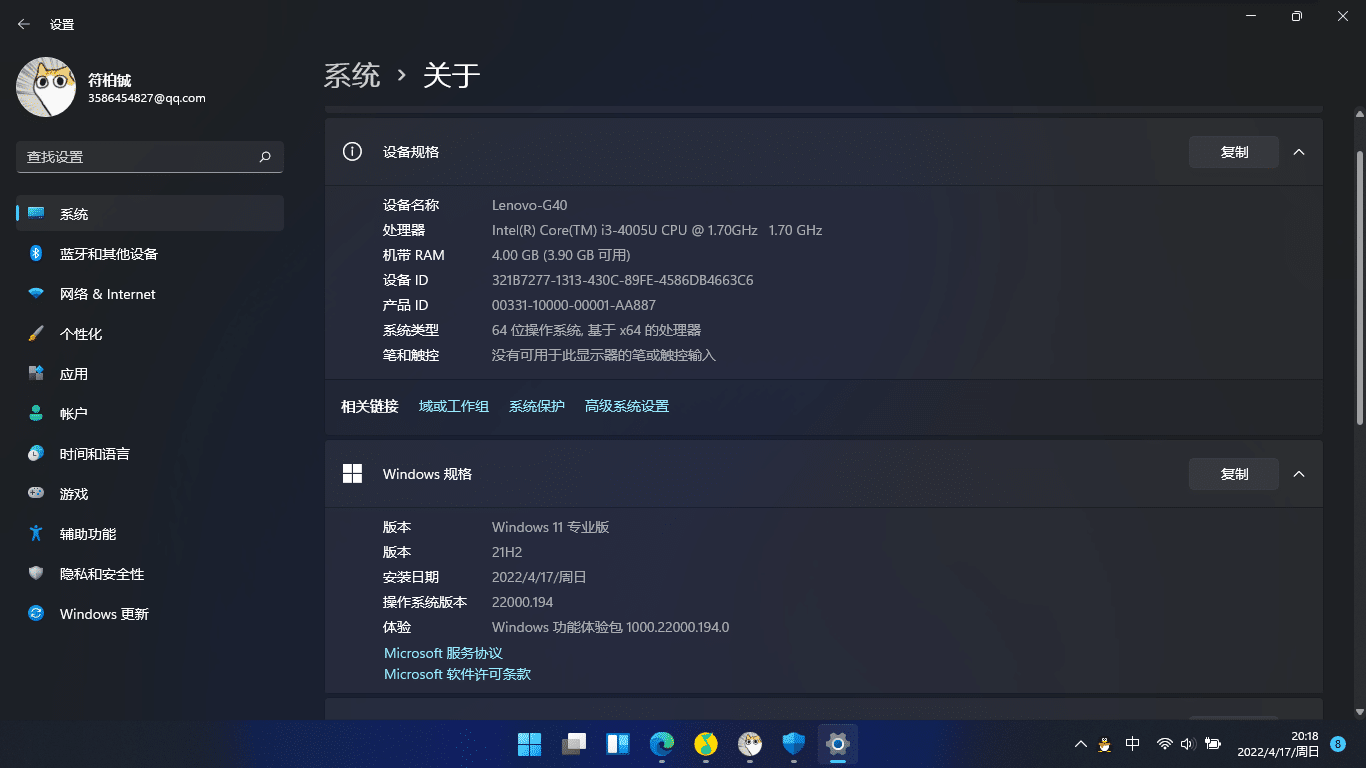Click the back arrow in Settings
1366x768 pixels.
24,24
